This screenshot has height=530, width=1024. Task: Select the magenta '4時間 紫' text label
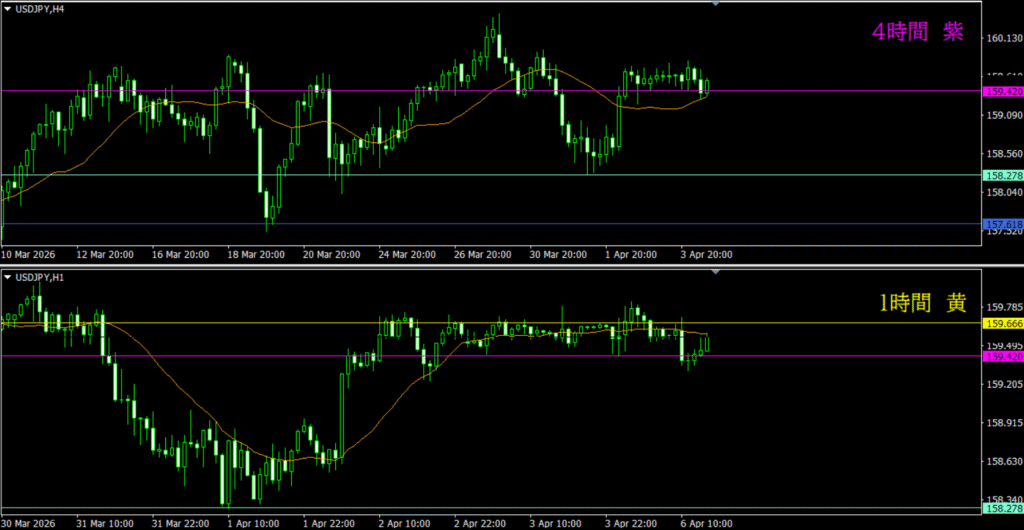[918, 32]
